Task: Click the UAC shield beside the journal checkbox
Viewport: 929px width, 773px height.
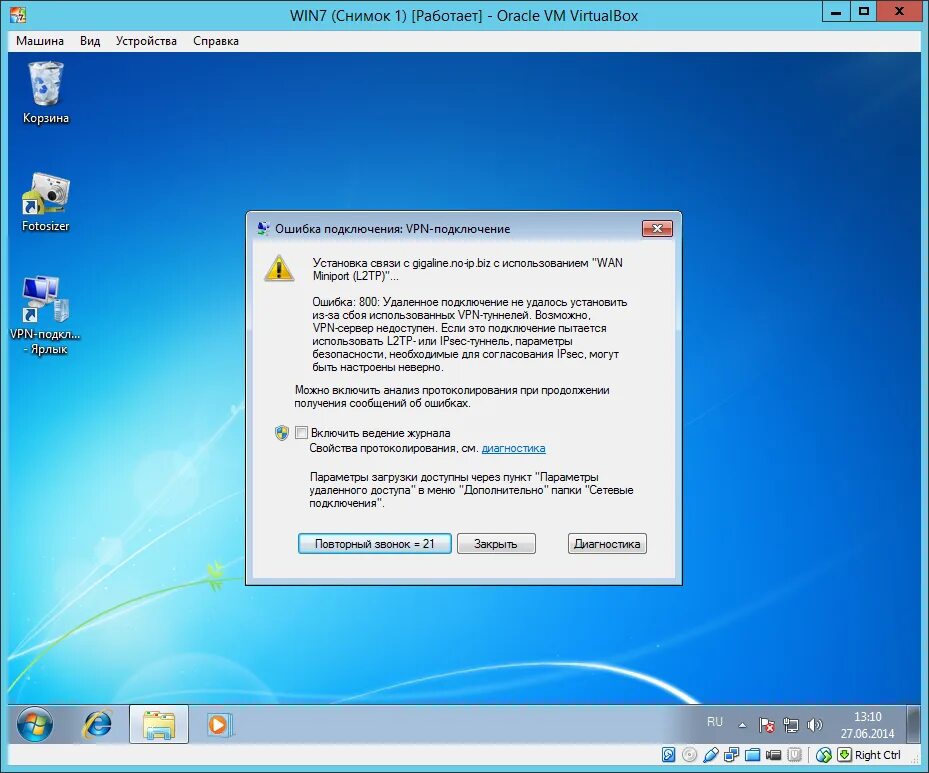Action: [282, 433]
